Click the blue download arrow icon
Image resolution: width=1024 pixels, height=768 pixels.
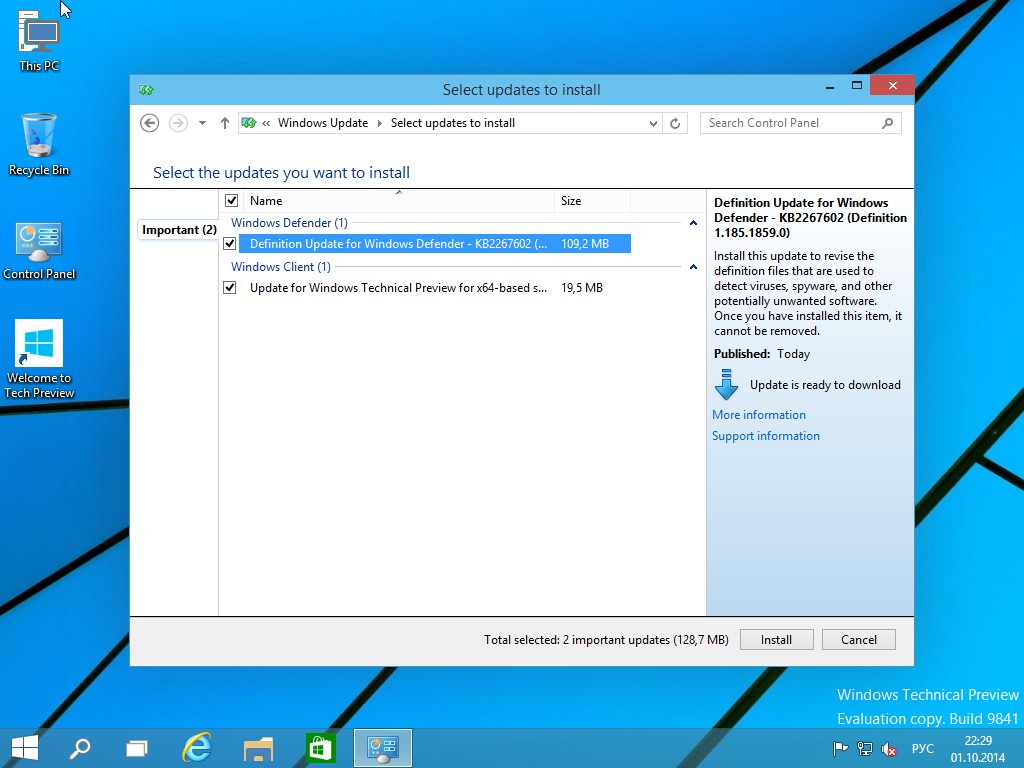click(x=726, y=385)
